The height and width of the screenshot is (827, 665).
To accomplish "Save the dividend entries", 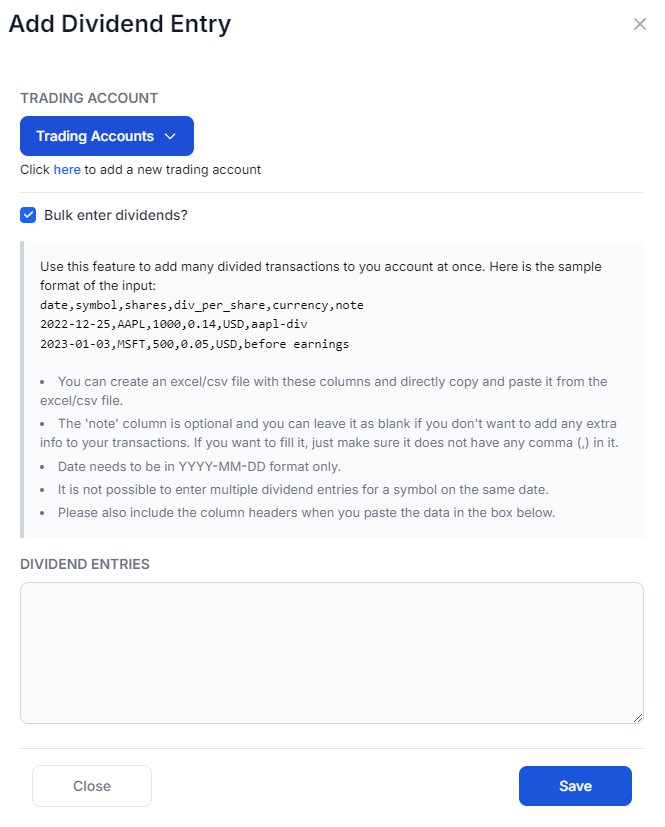I will pyautogui.click(x=575, y=786).
